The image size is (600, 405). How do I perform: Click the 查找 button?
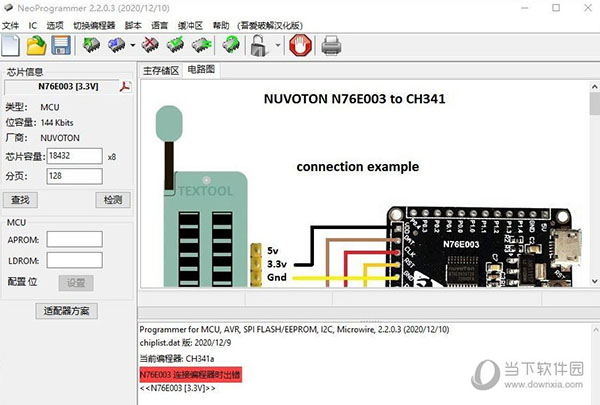(x=20, y=200)
